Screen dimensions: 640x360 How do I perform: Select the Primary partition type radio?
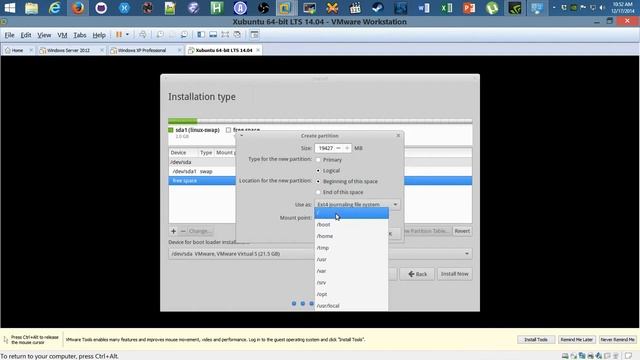pos(318,160)
